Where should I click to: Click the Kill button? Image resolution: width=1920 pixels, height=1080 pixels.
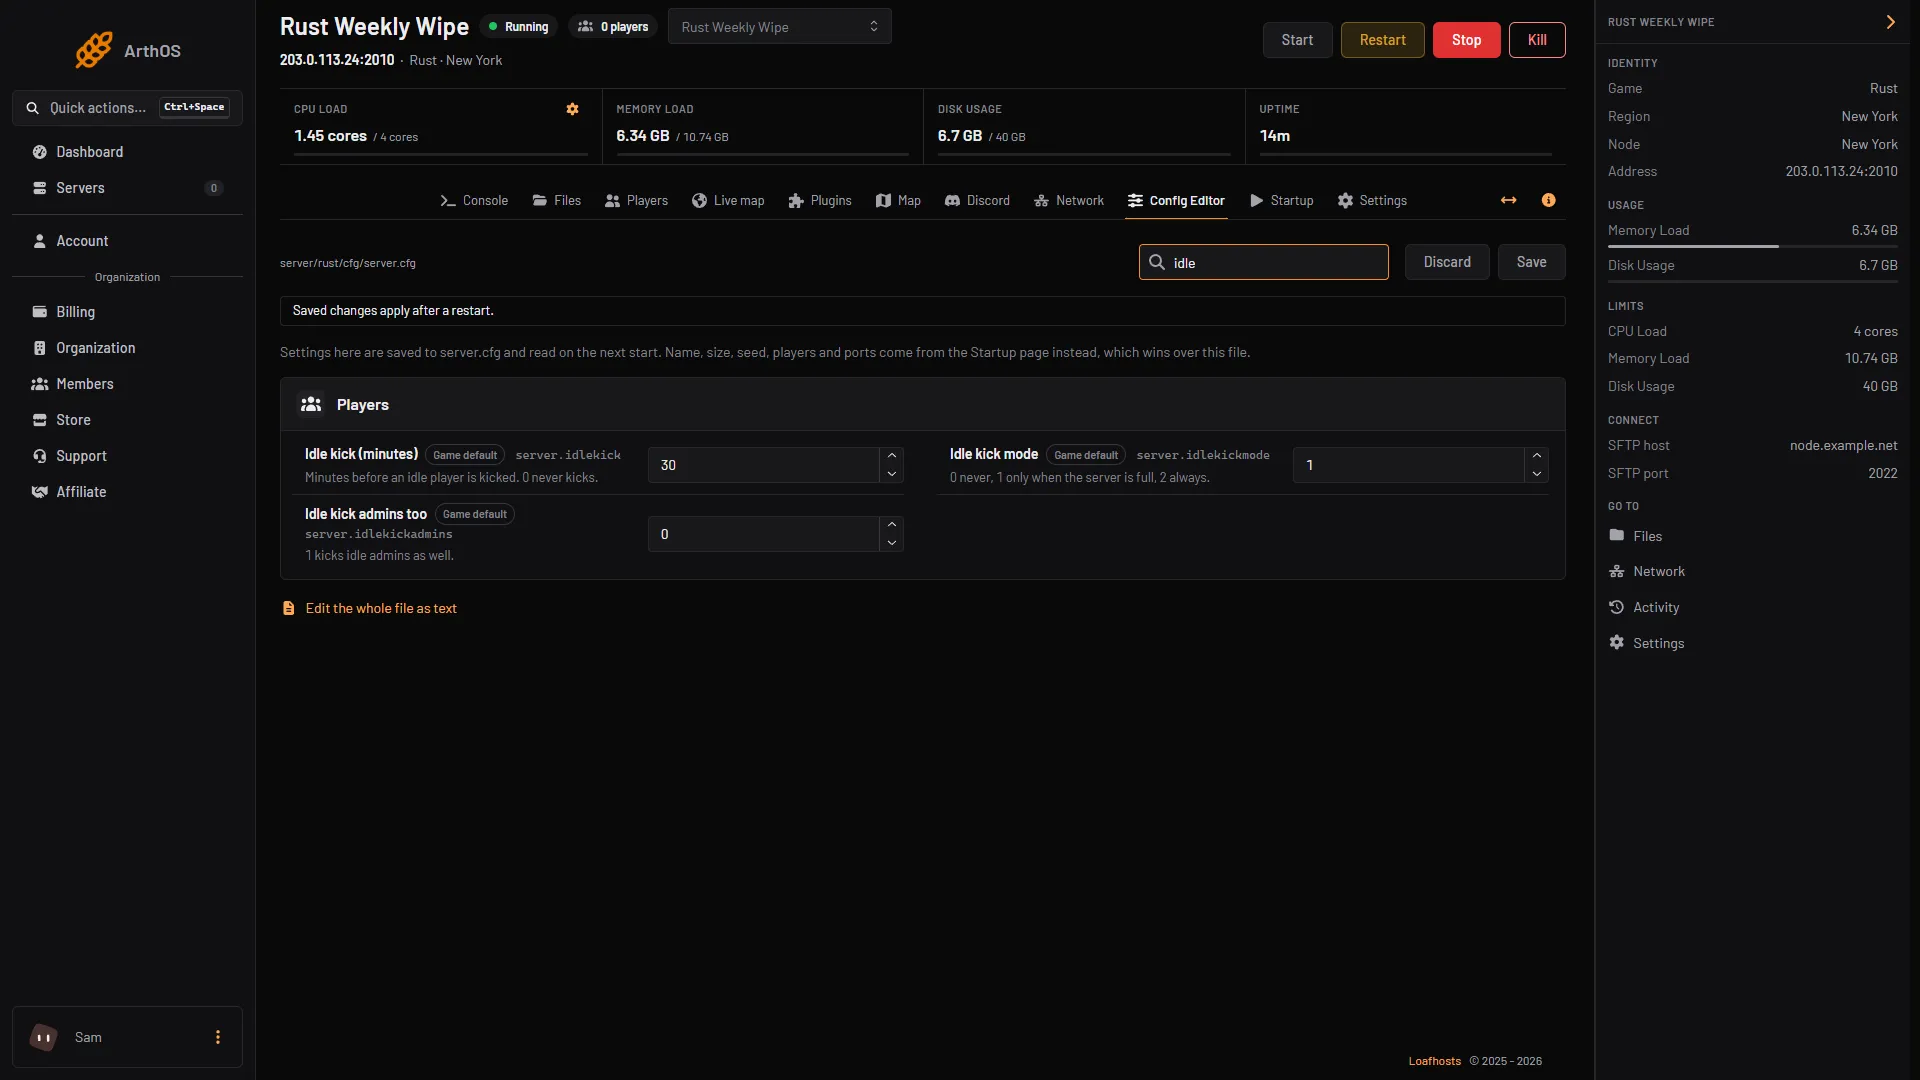click(x=1537, y=40)
